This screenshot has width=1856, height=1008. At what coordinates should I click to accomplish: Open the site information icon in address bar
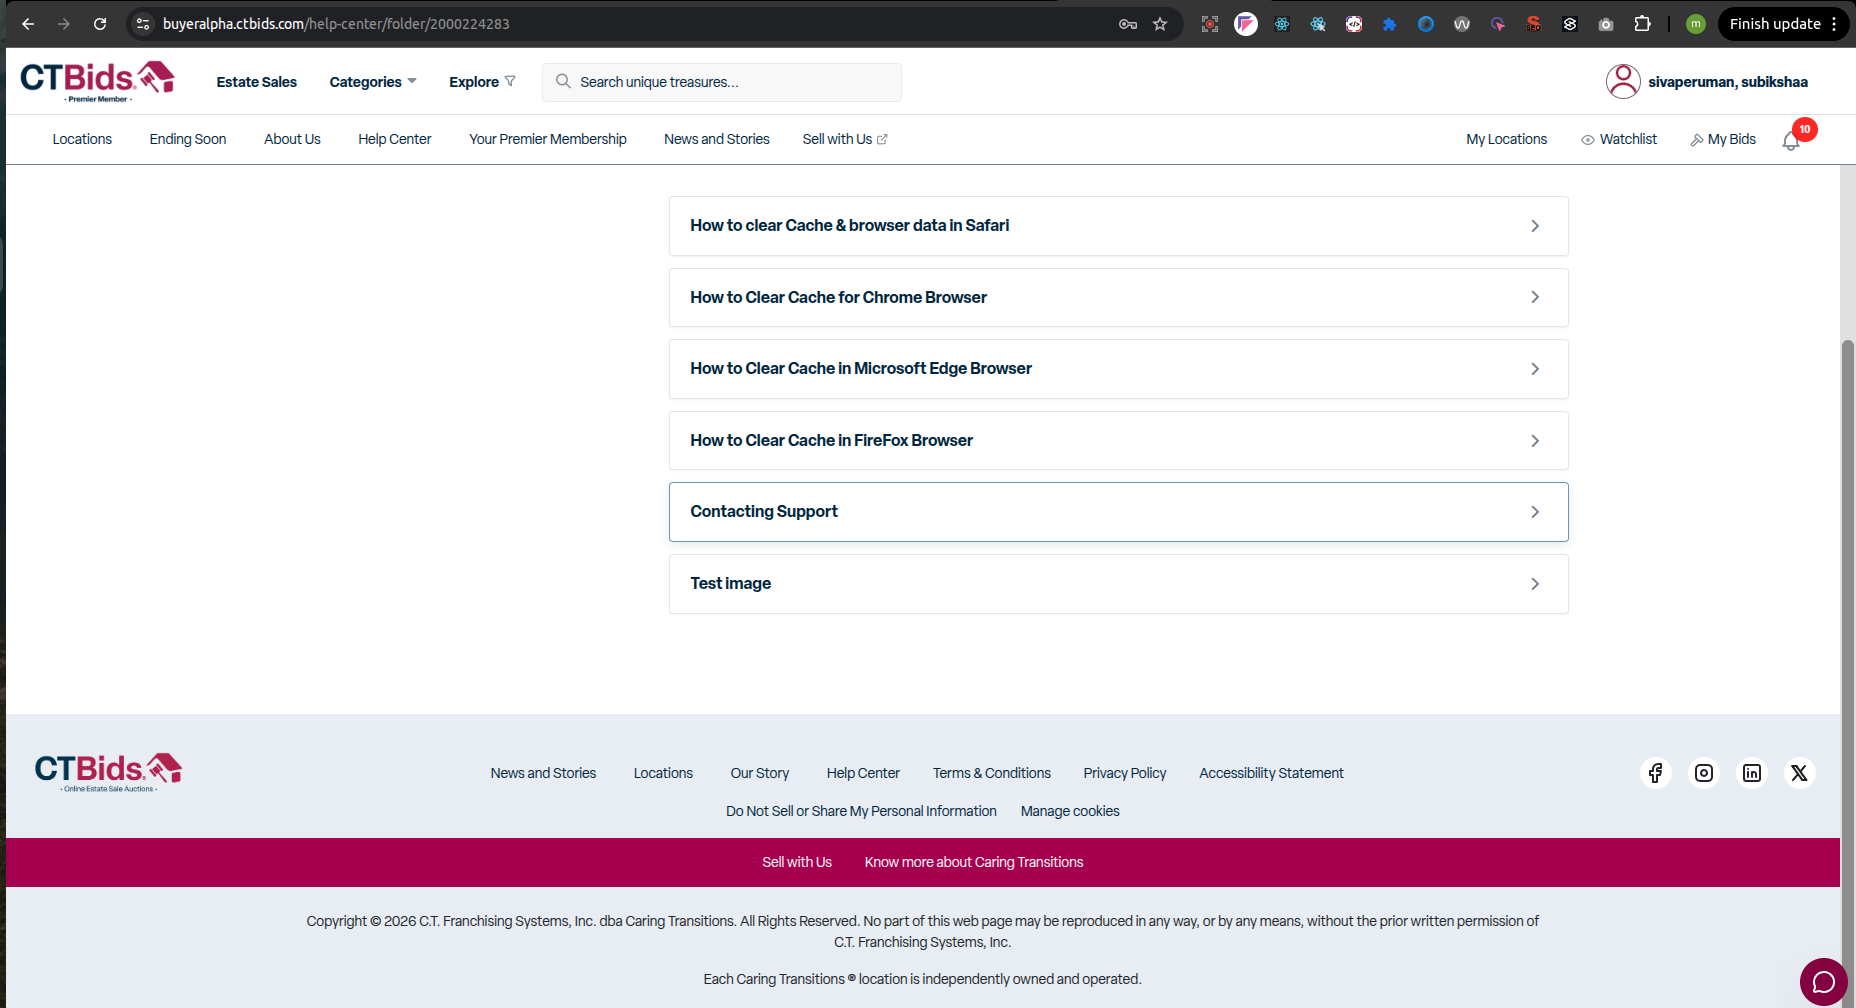(143, 24)
